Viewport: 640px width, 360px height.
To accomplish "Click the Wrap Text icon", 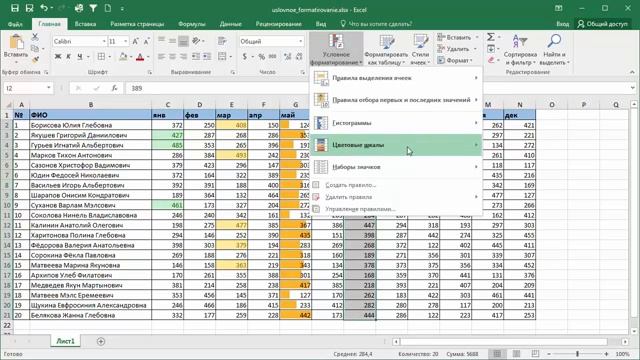I will [x=222, y=41].
